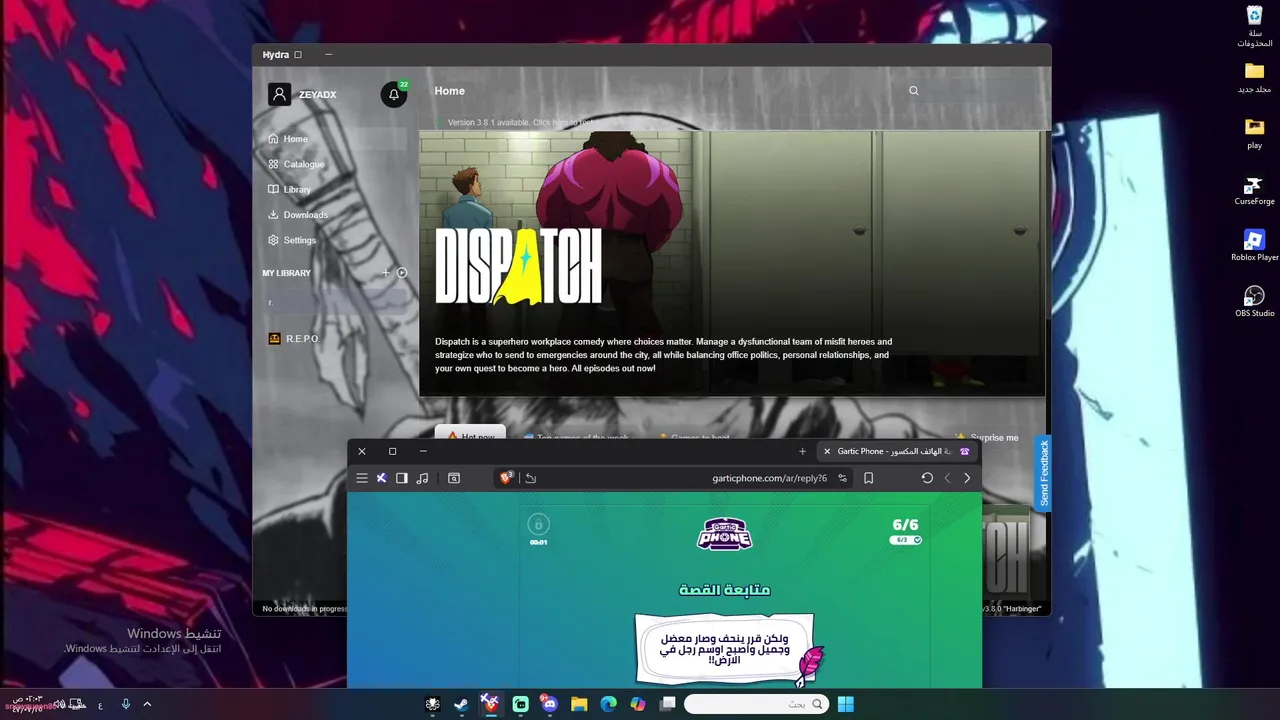Open Library in the Hydra sidebar
The image size is (1280, 720).
pos(290,189)
